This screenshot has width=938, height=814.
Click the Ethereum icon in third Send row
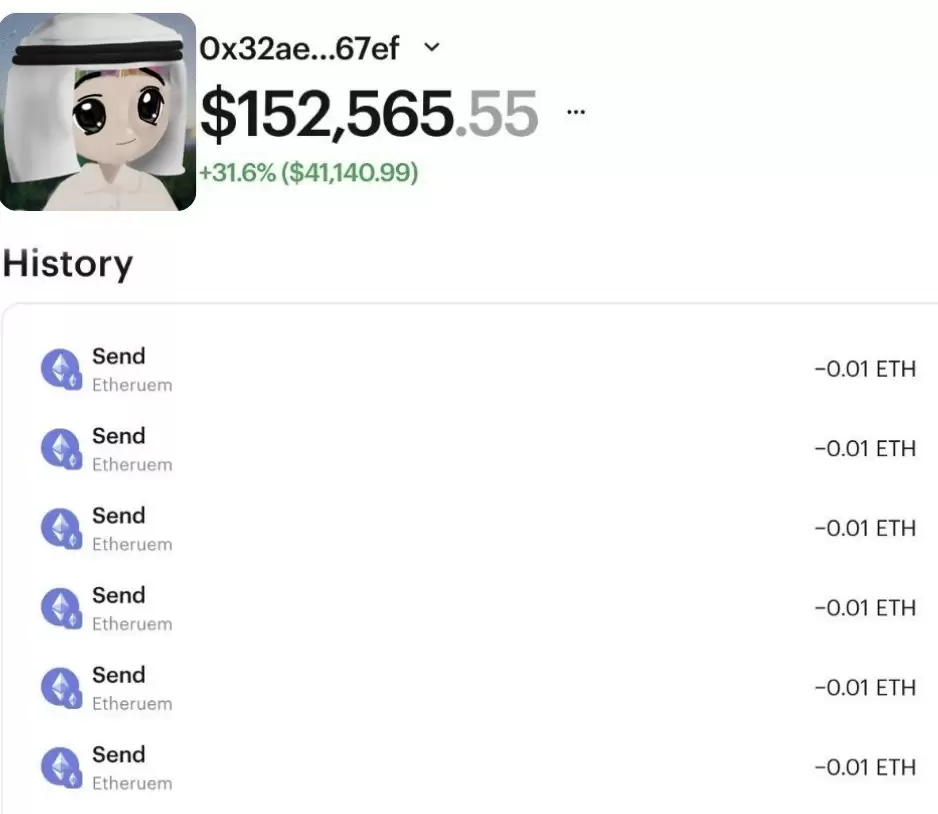[x=61, y=528]
